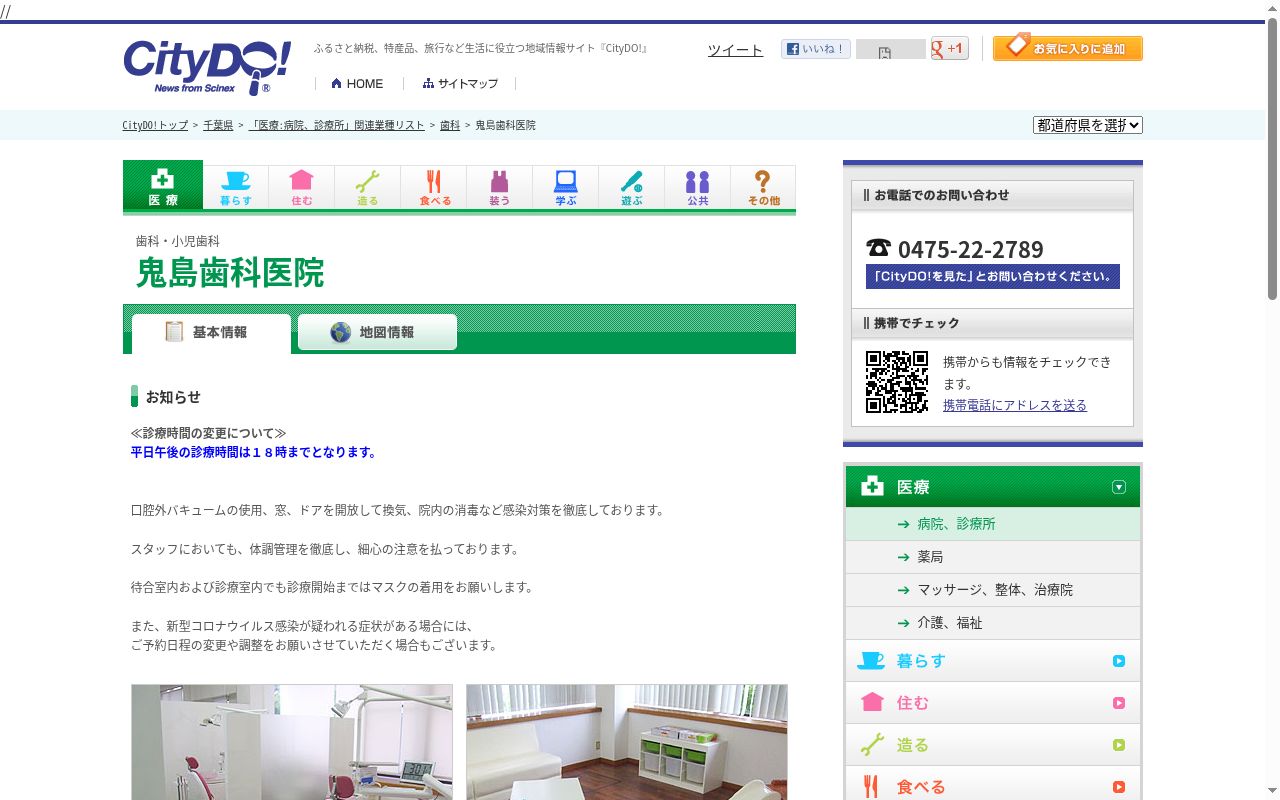Open the 食べる dining category icon
Screen dimensions: 1280x800
(434, 187)
